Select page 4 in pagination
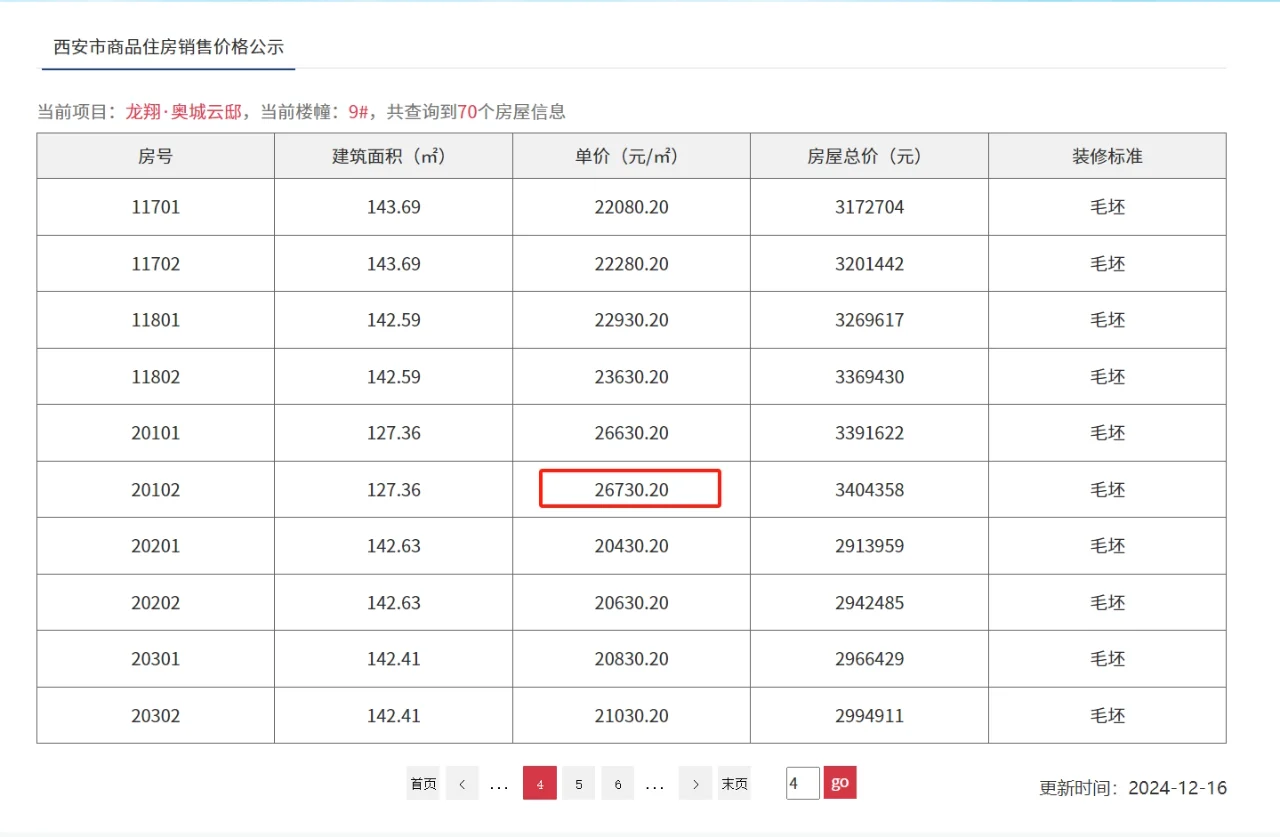Image resolution: width=1280 pixels, height=837 pixels. point(540,784)
